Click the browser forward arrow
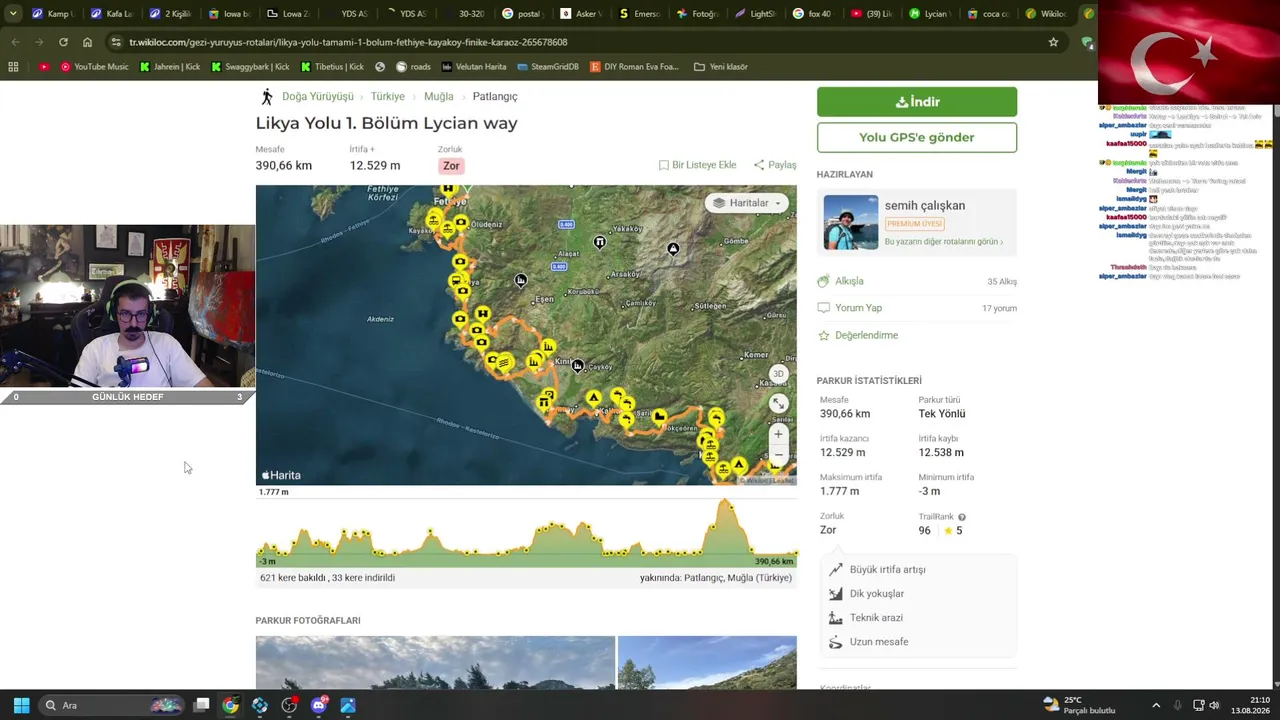 (39, 42)
